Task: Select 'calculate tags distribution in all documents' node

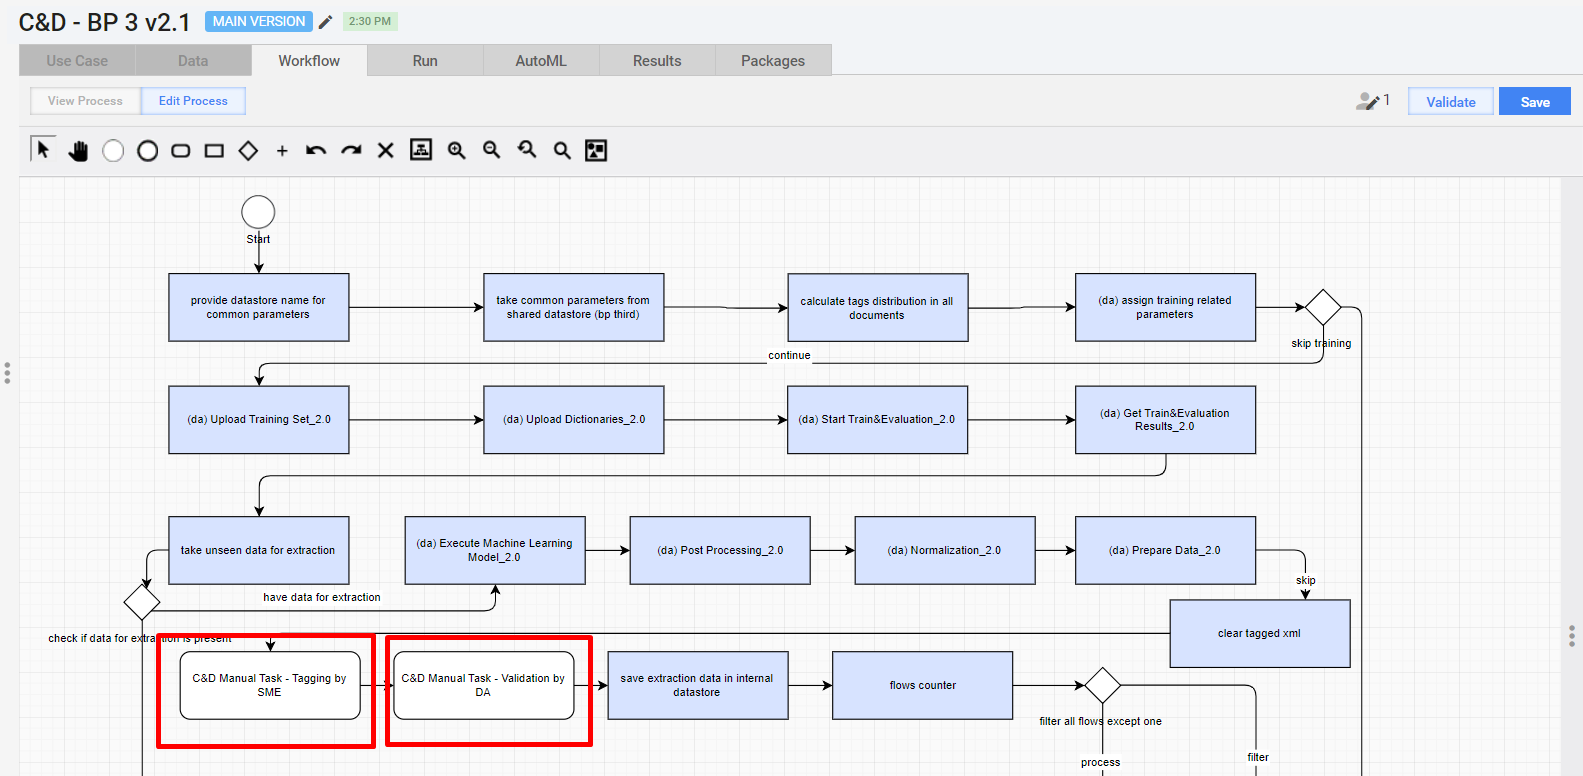Action: pyautogui.click(x=877, y=308)
